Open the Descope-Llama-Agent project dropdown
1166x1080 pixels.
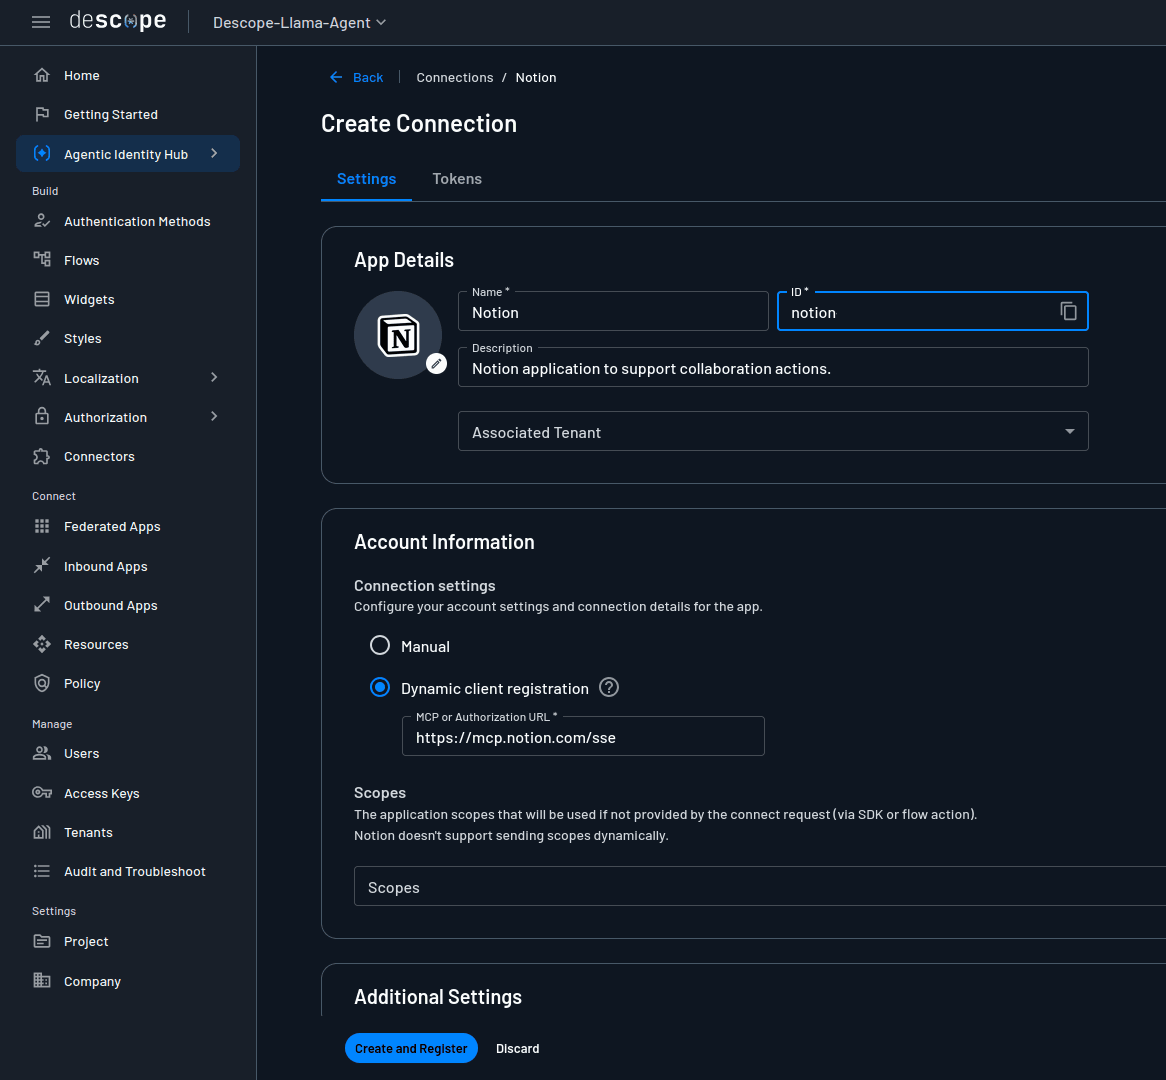point(299,23)
